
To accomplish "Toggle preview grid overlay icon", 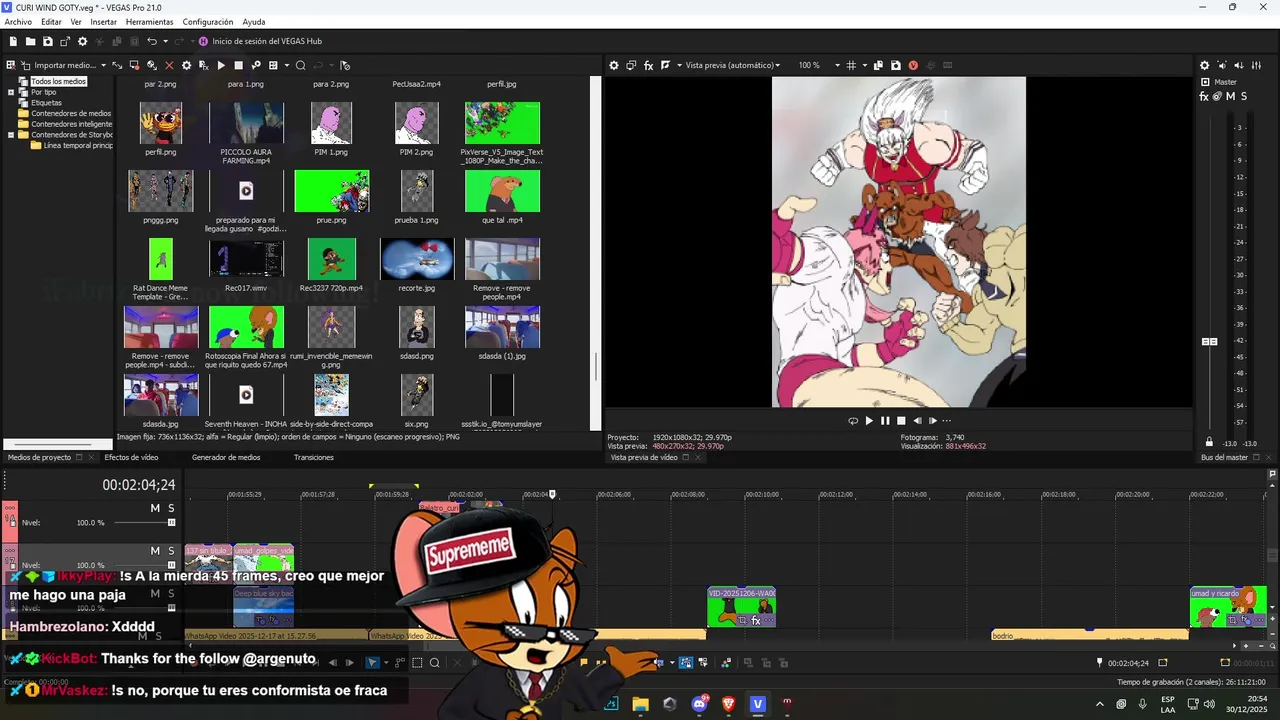I will point(851,65).
